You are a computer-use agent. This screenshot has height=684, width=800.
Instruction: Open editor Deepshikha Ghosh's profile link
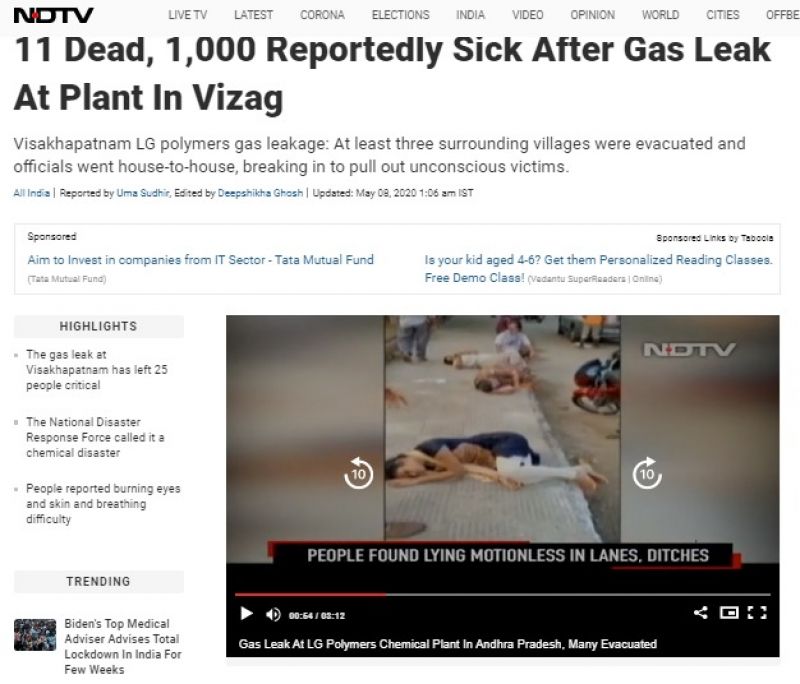(260, 193)
